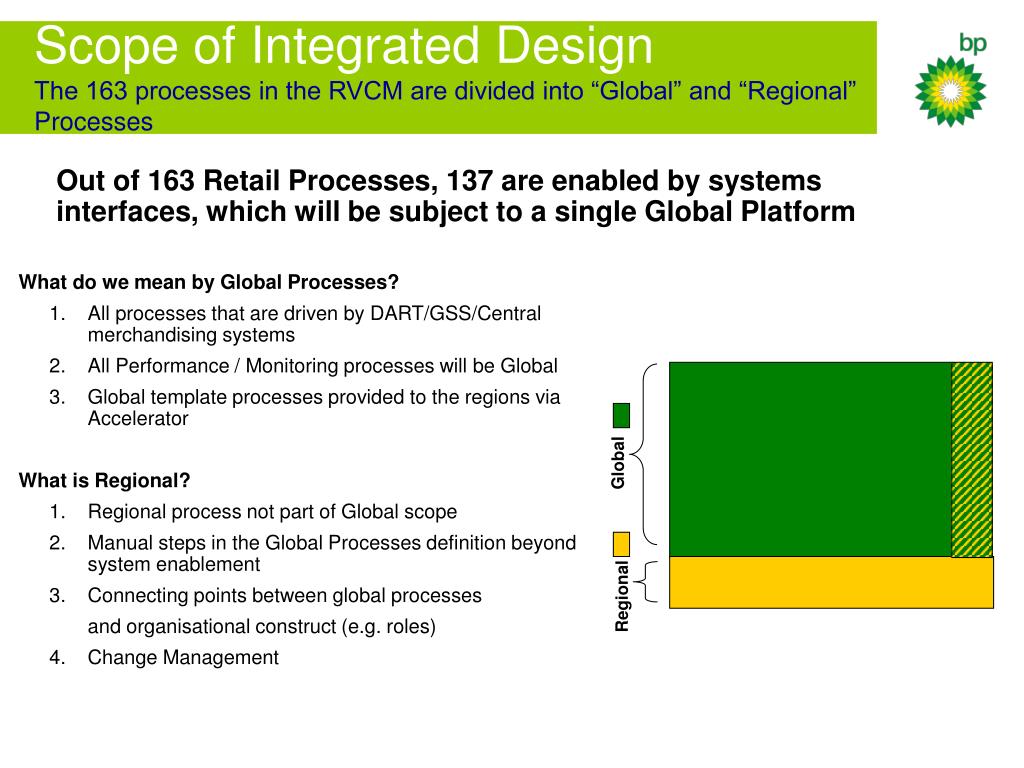
Task: Click the bp sunburst logo
Action: tap(950, 91)
